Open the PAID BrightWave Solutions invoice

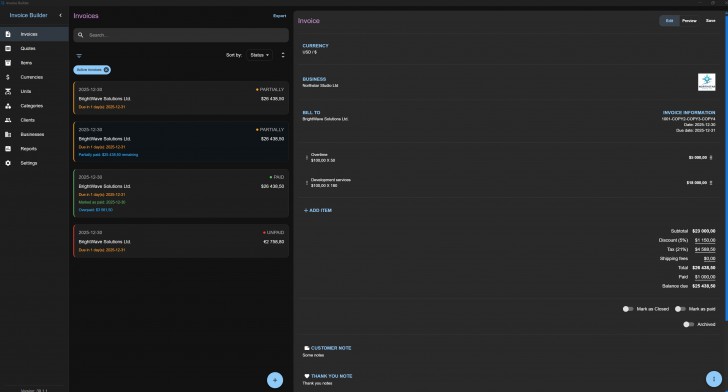coord(181,193)
